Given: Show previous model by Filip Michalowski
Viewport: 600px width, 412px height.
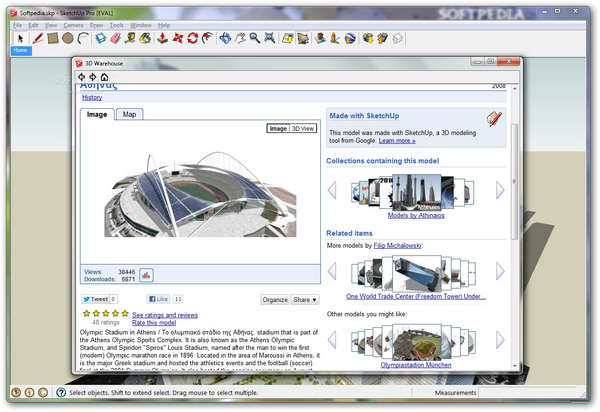Looking at the screenshot, I should tap(332, 271).
